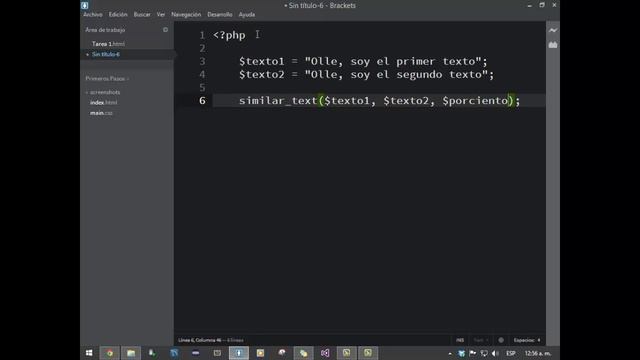Open the Primeros Pasos project dropdown
Image resolution: width=640 pixels, height=360 pixels.
107,78
